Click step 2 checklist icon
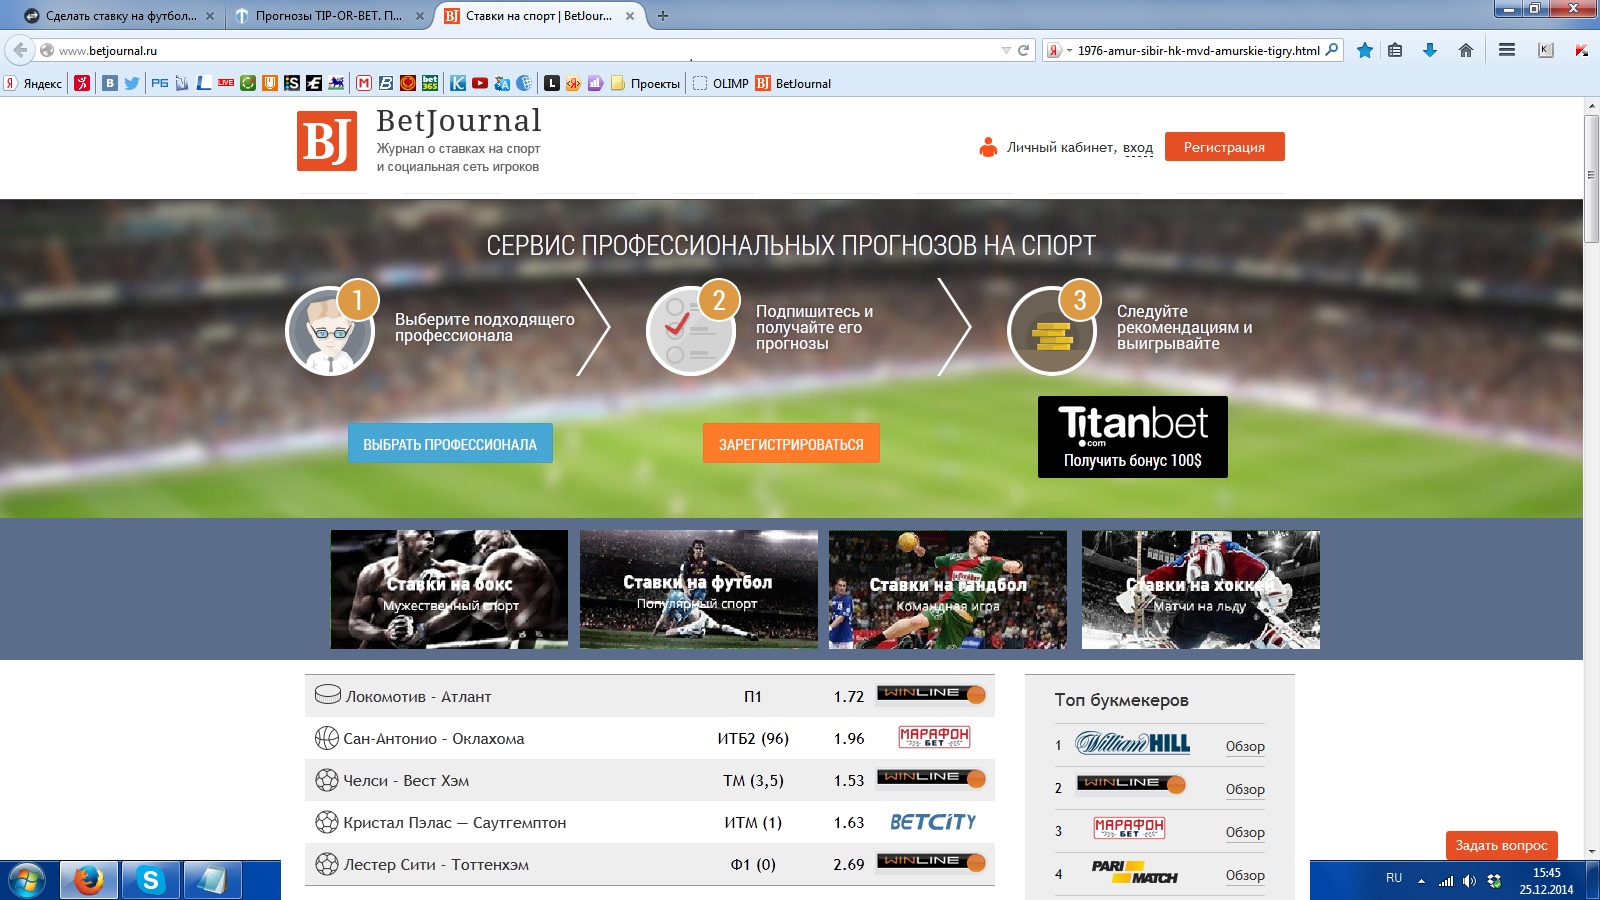1600x900 pixels. coord(691,331)
